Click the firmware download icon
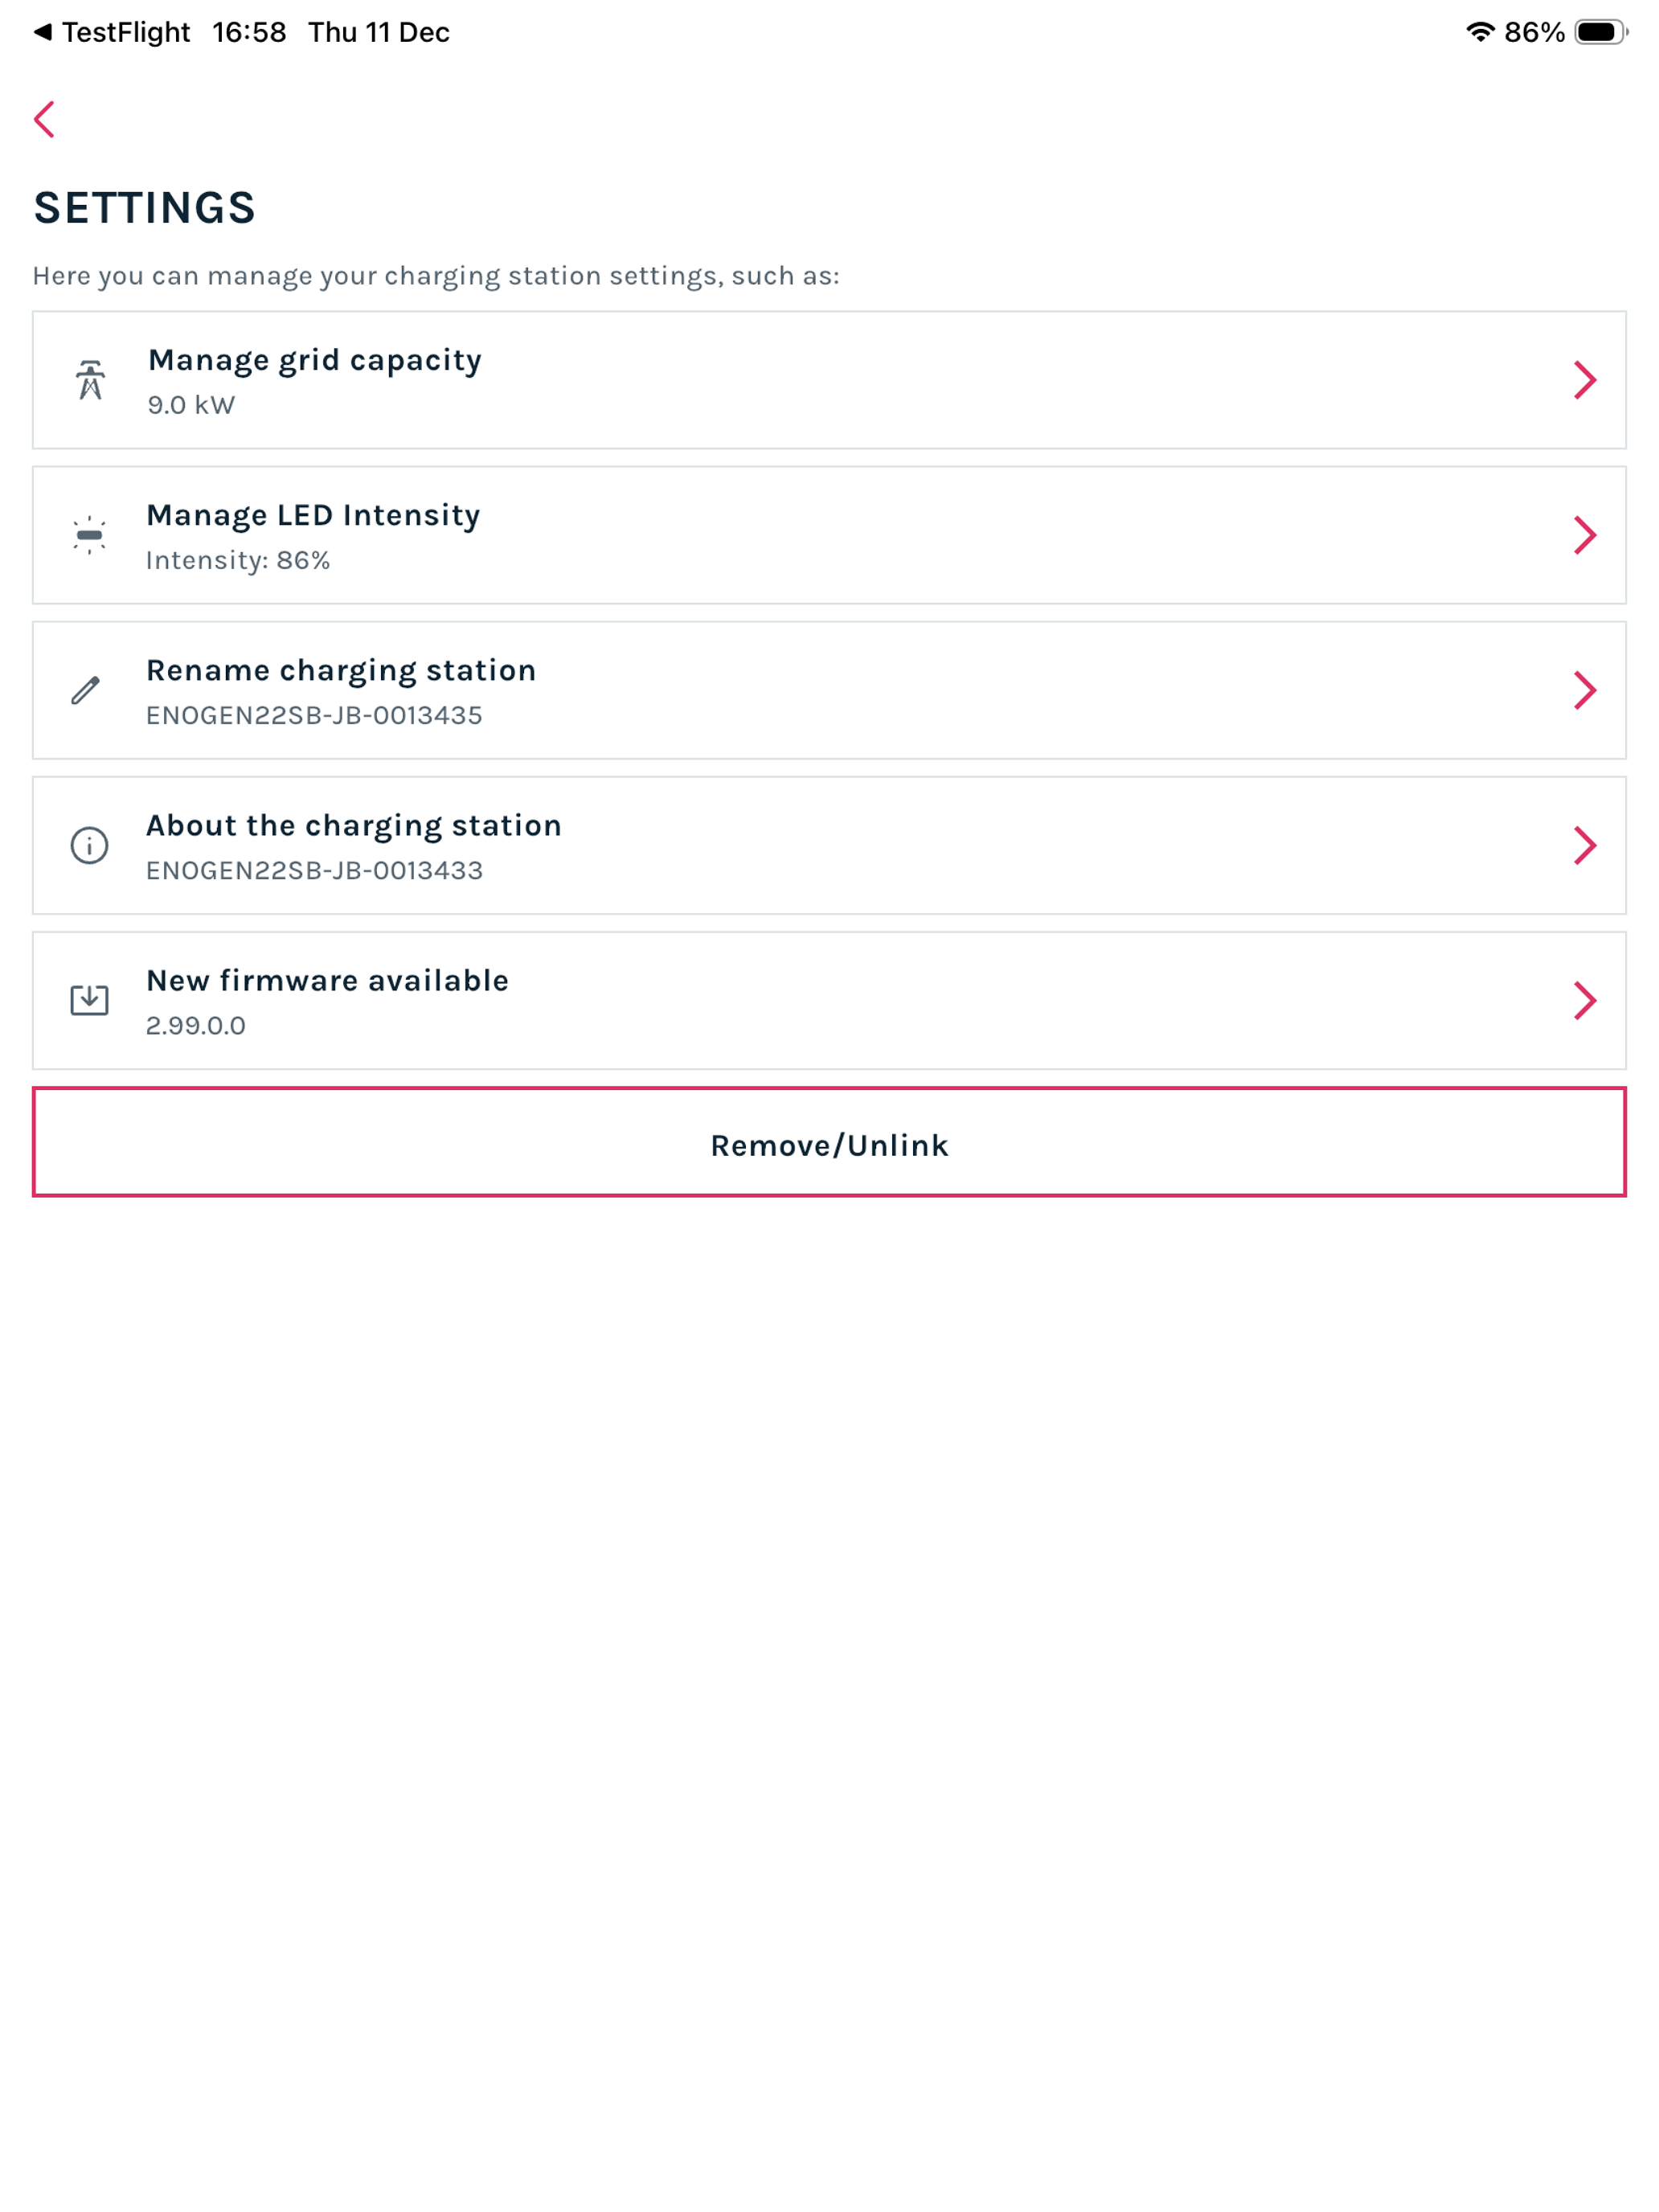The width and height of the screenshot is (1659, 2212). (x=89, y=1000)
